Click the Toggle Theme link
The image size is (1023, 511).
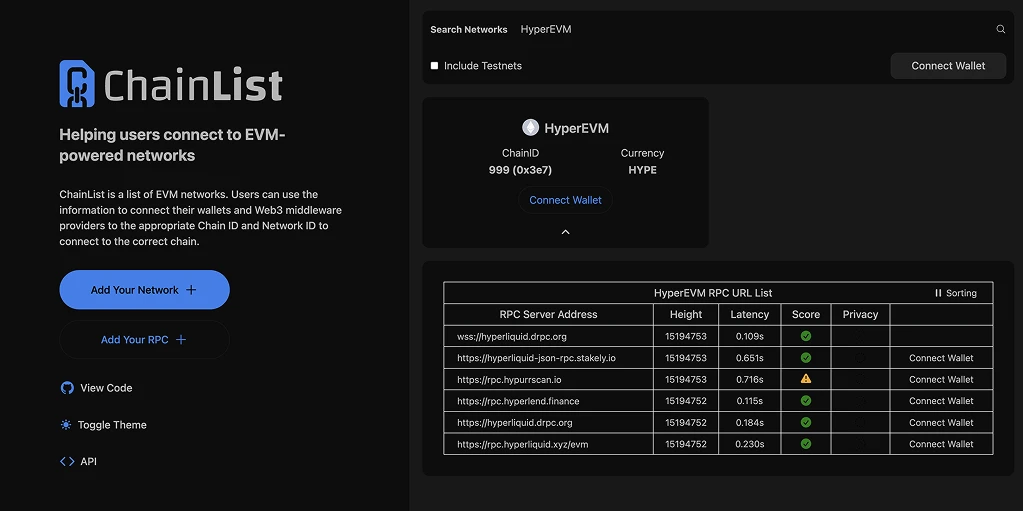[x=103, y=425]
